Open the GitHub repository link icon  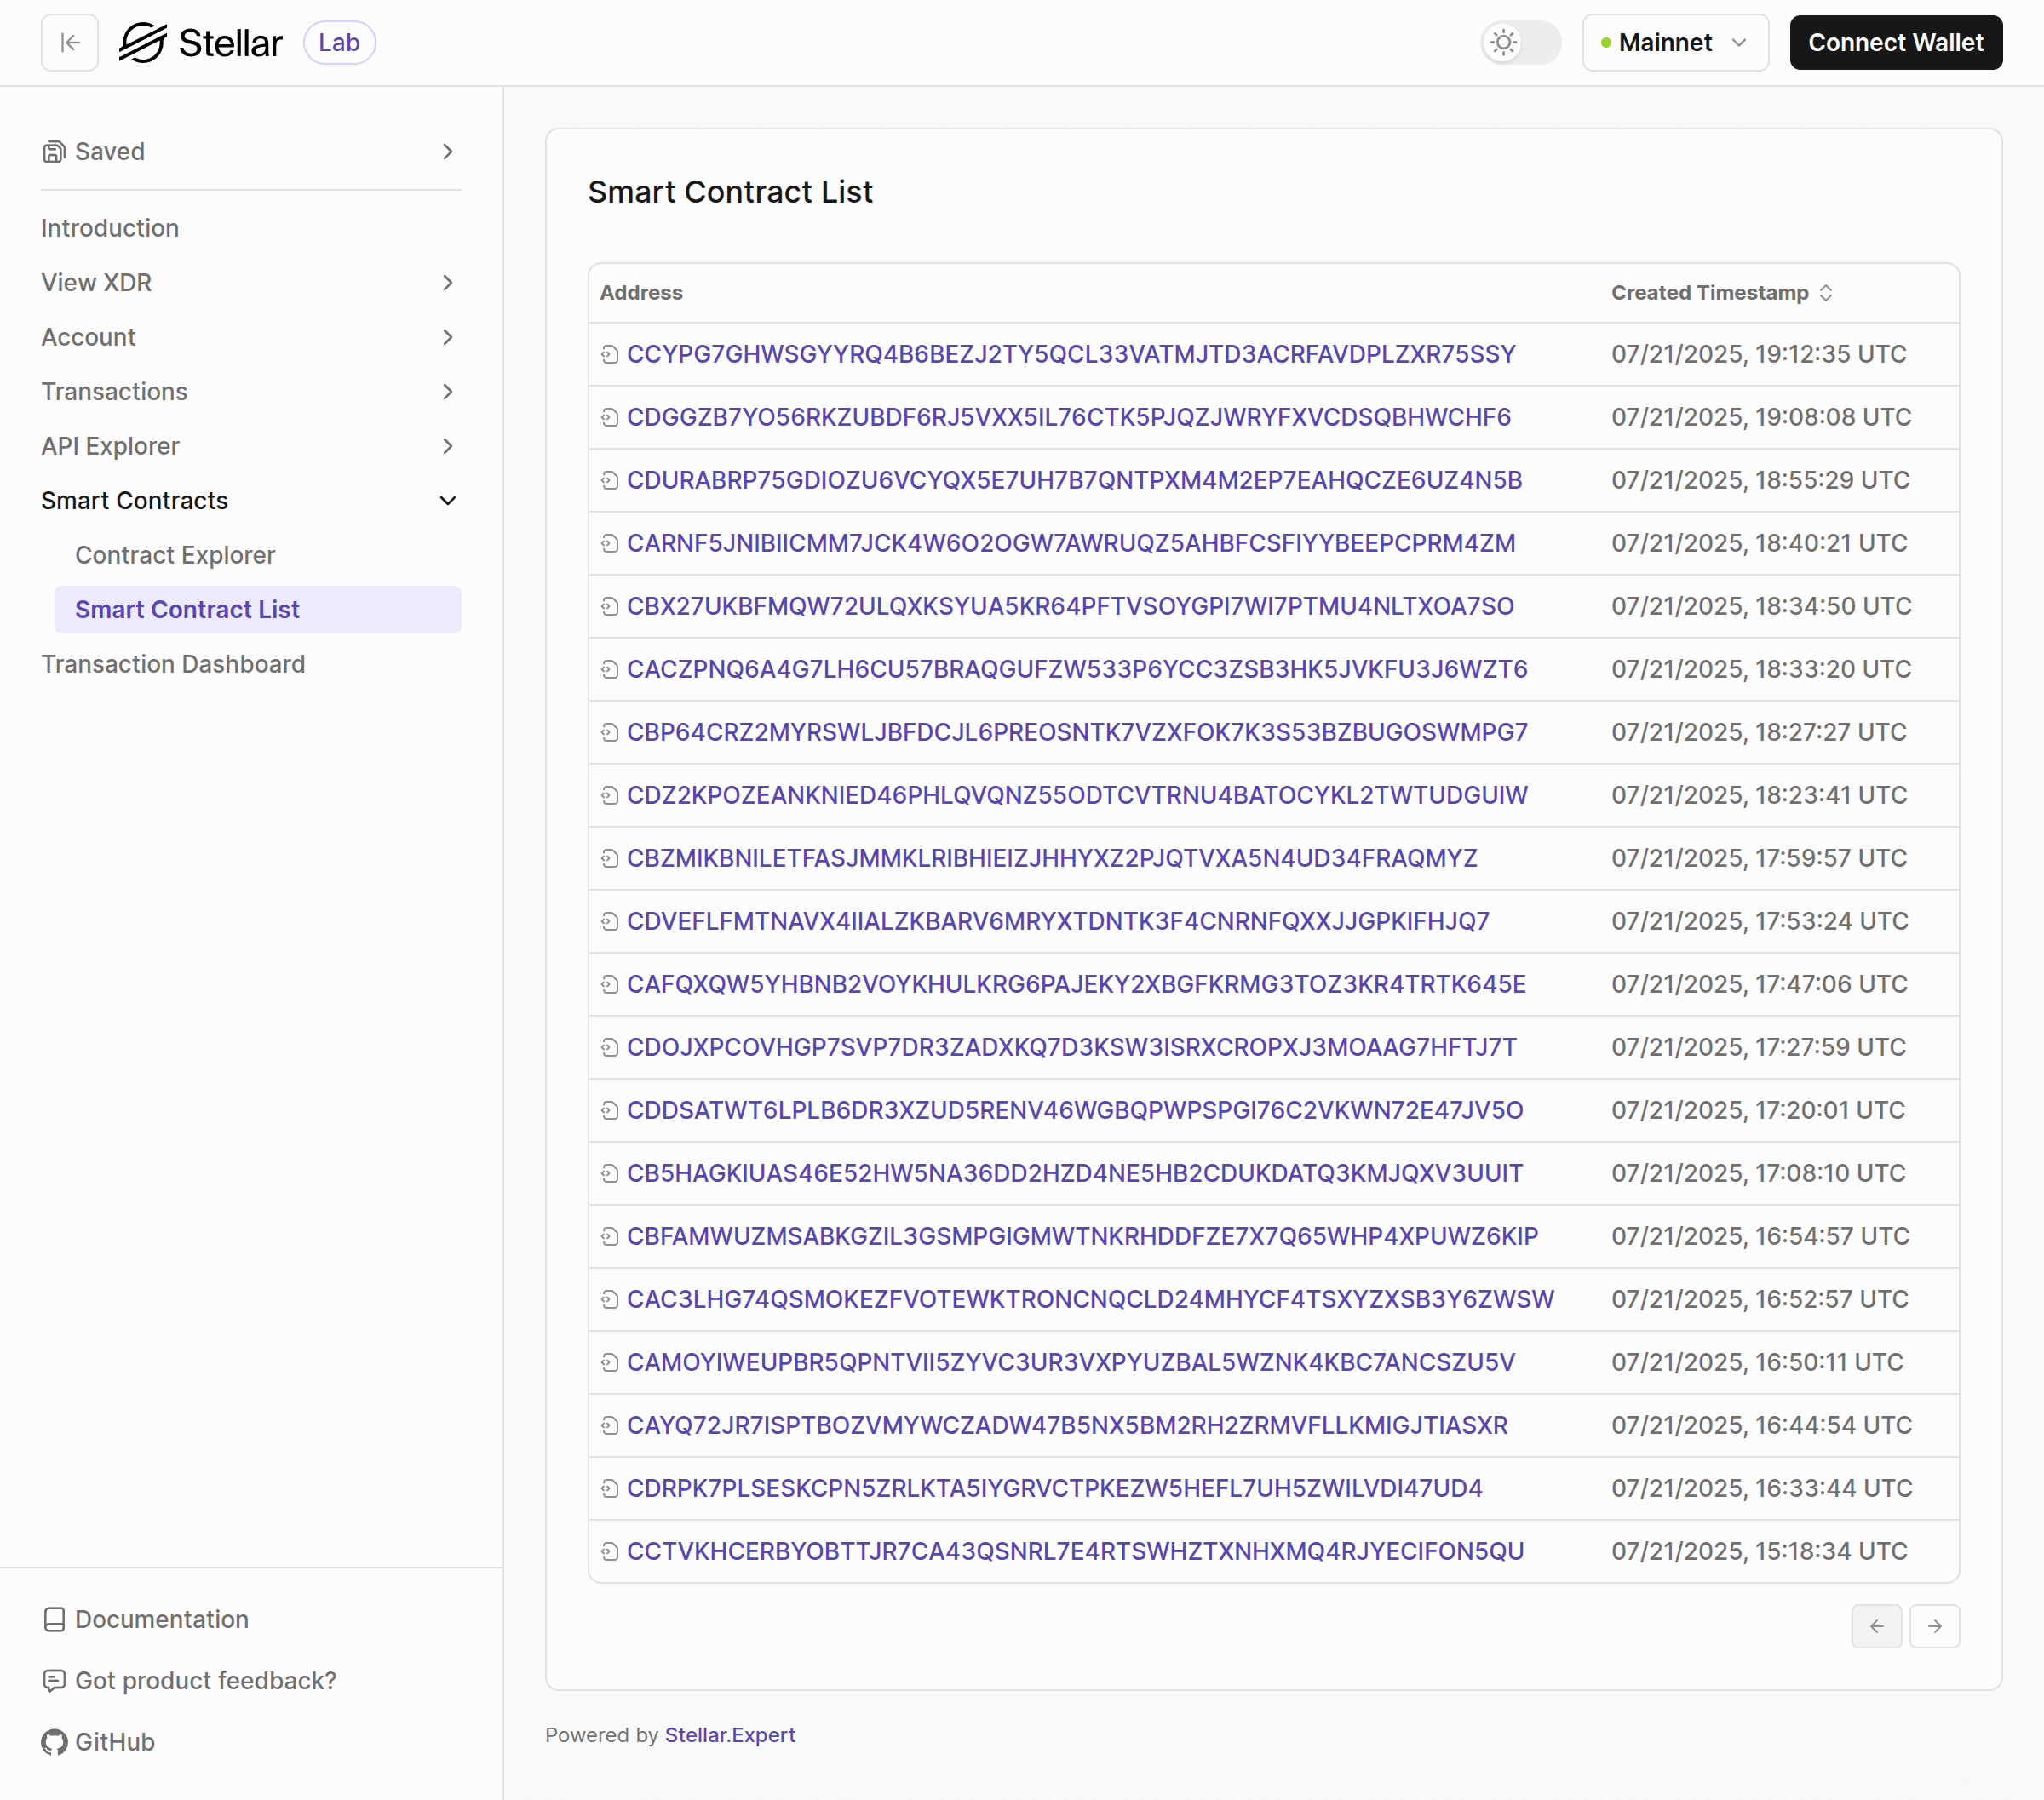[x=54, y=1742]
